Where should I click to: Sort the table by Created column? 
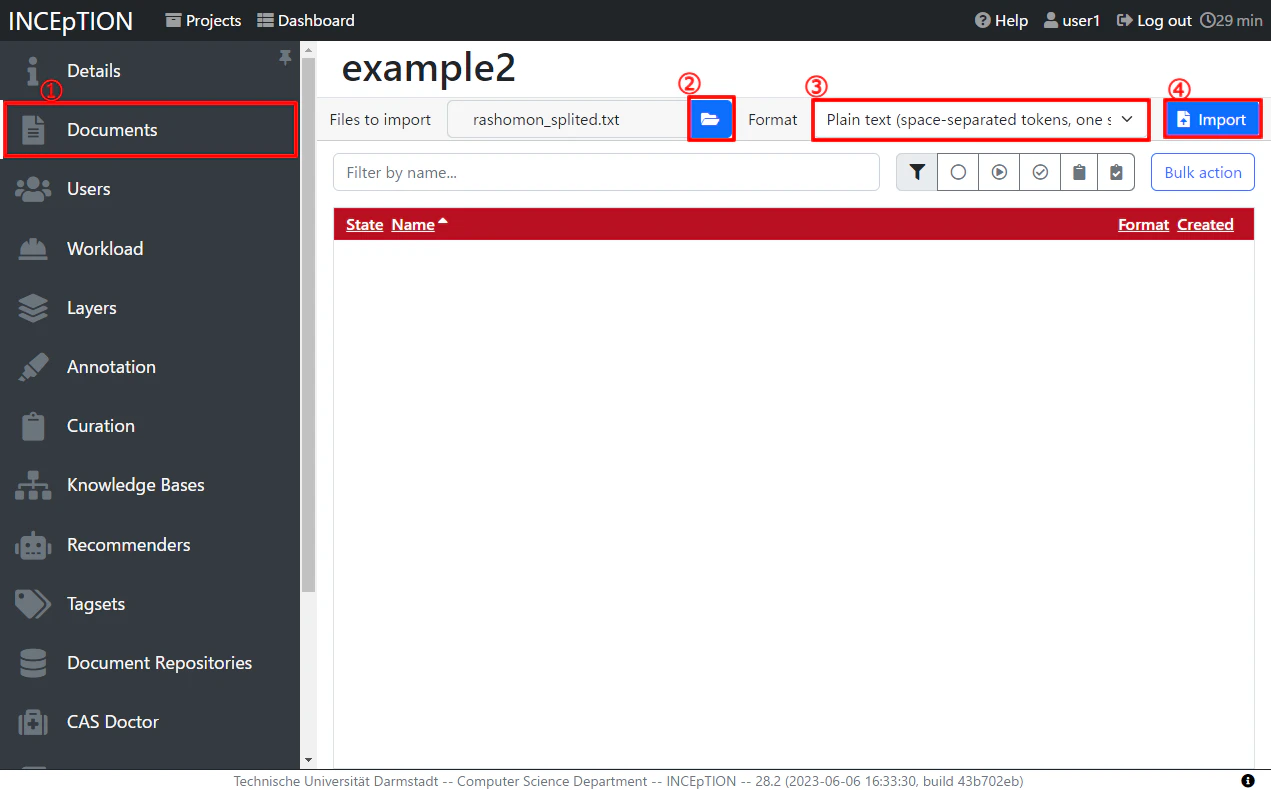(x=1205, y=224)
